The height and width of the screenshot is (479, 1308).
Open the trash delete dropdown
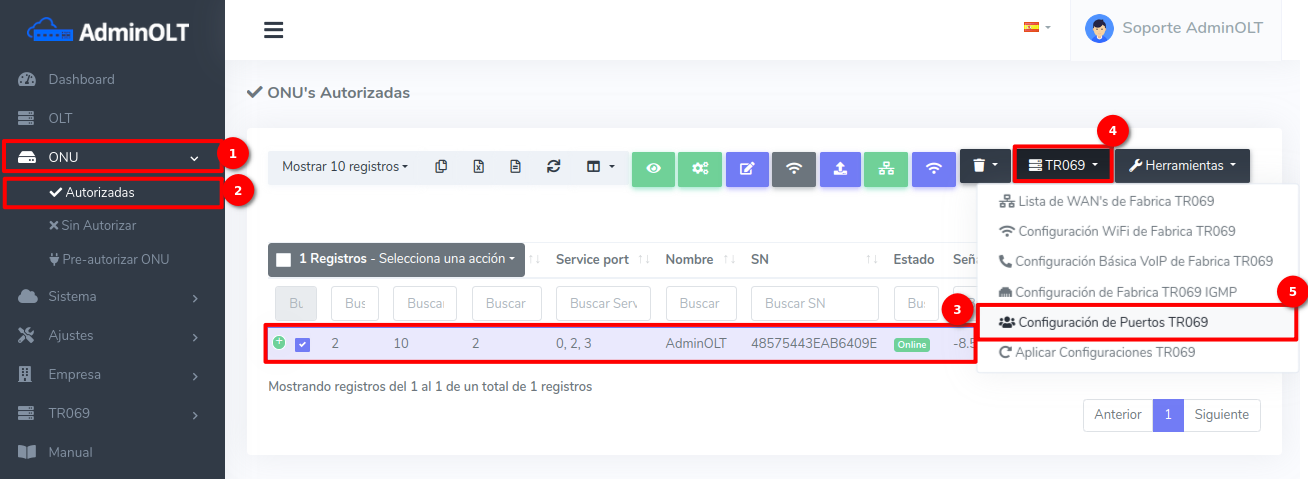(x=985, y=166)
